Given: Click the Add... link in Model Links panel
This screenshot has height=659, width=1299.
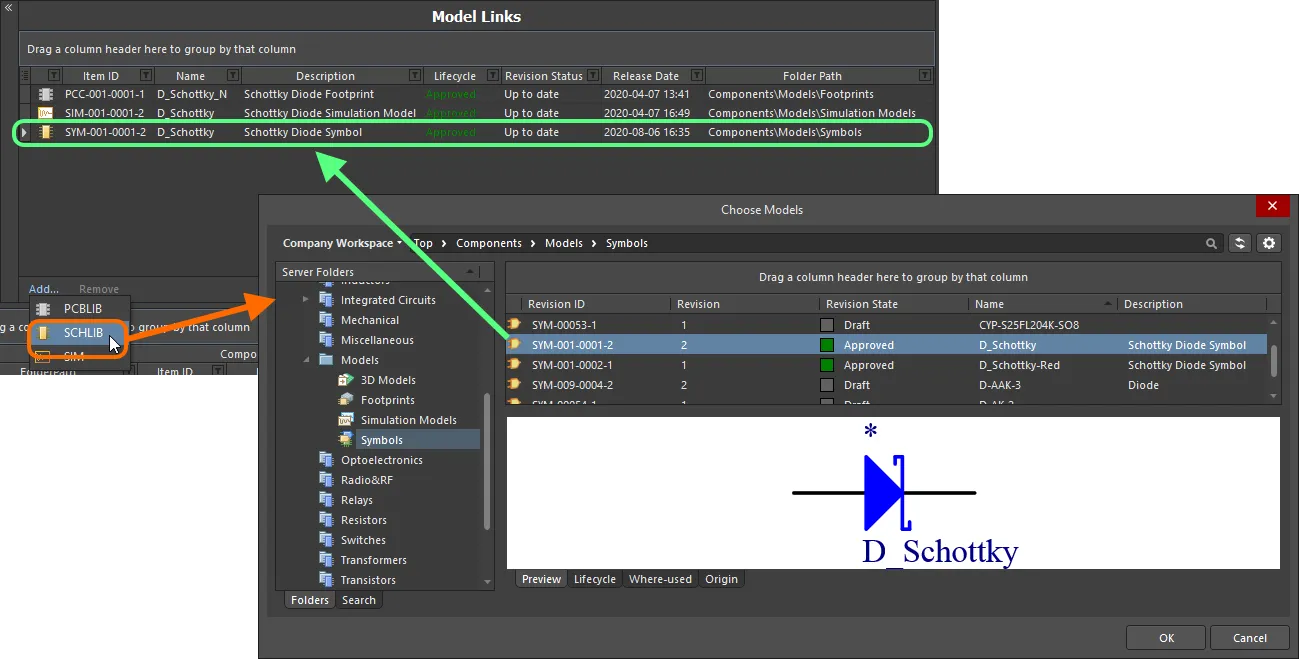Looking at the screenshot, I should [42, 289].
